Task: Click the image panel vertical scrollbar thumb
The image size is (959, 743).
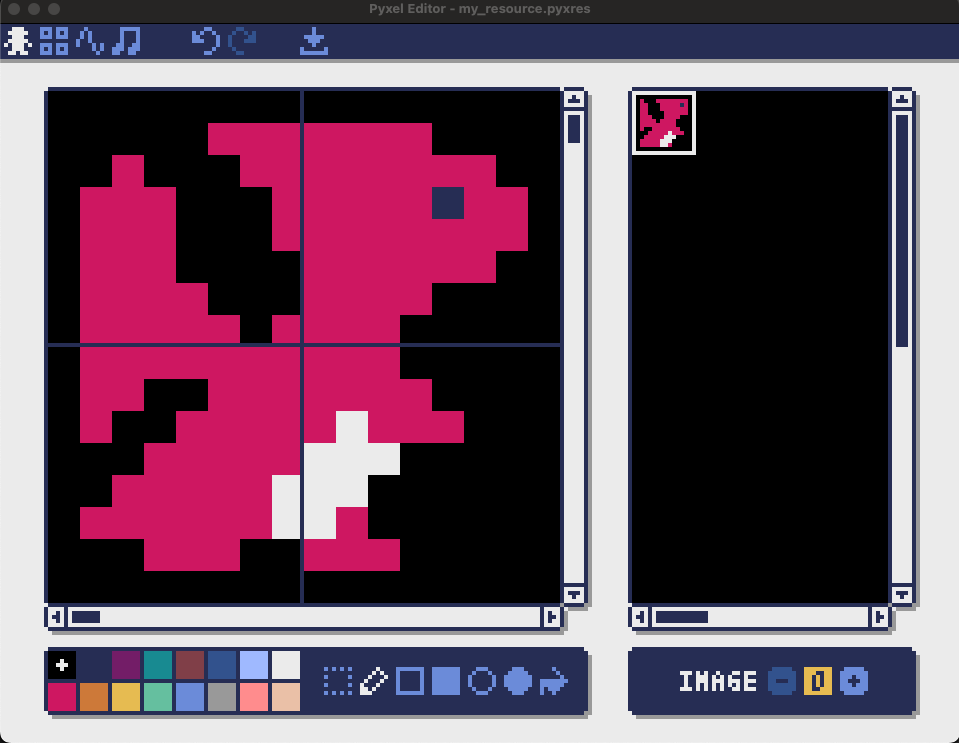Action: pos(902,231)
